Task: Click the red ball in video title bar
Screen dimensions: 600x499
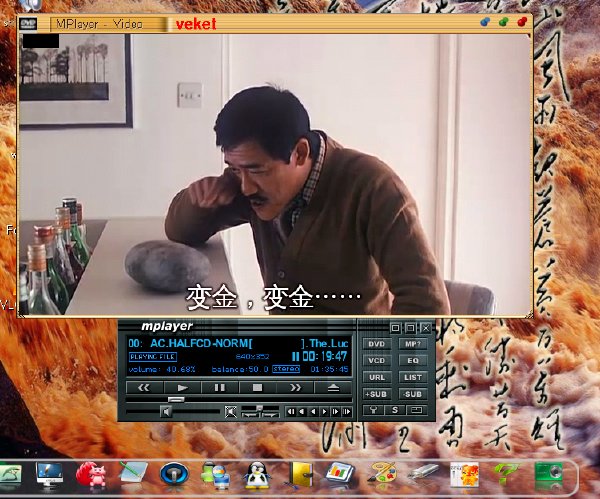Action: pyautogui.click(x=522, y=22)
